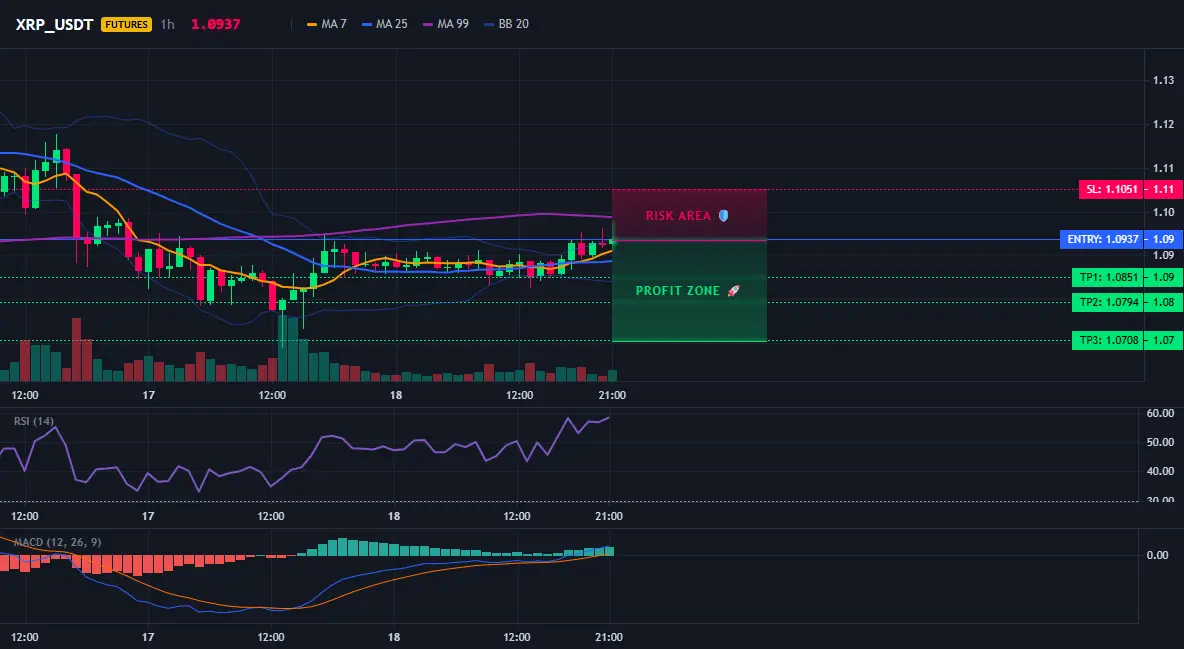Click the 60.00 RSI axis value
This screenshot has height=649, width=1184.
point(1161,413)
